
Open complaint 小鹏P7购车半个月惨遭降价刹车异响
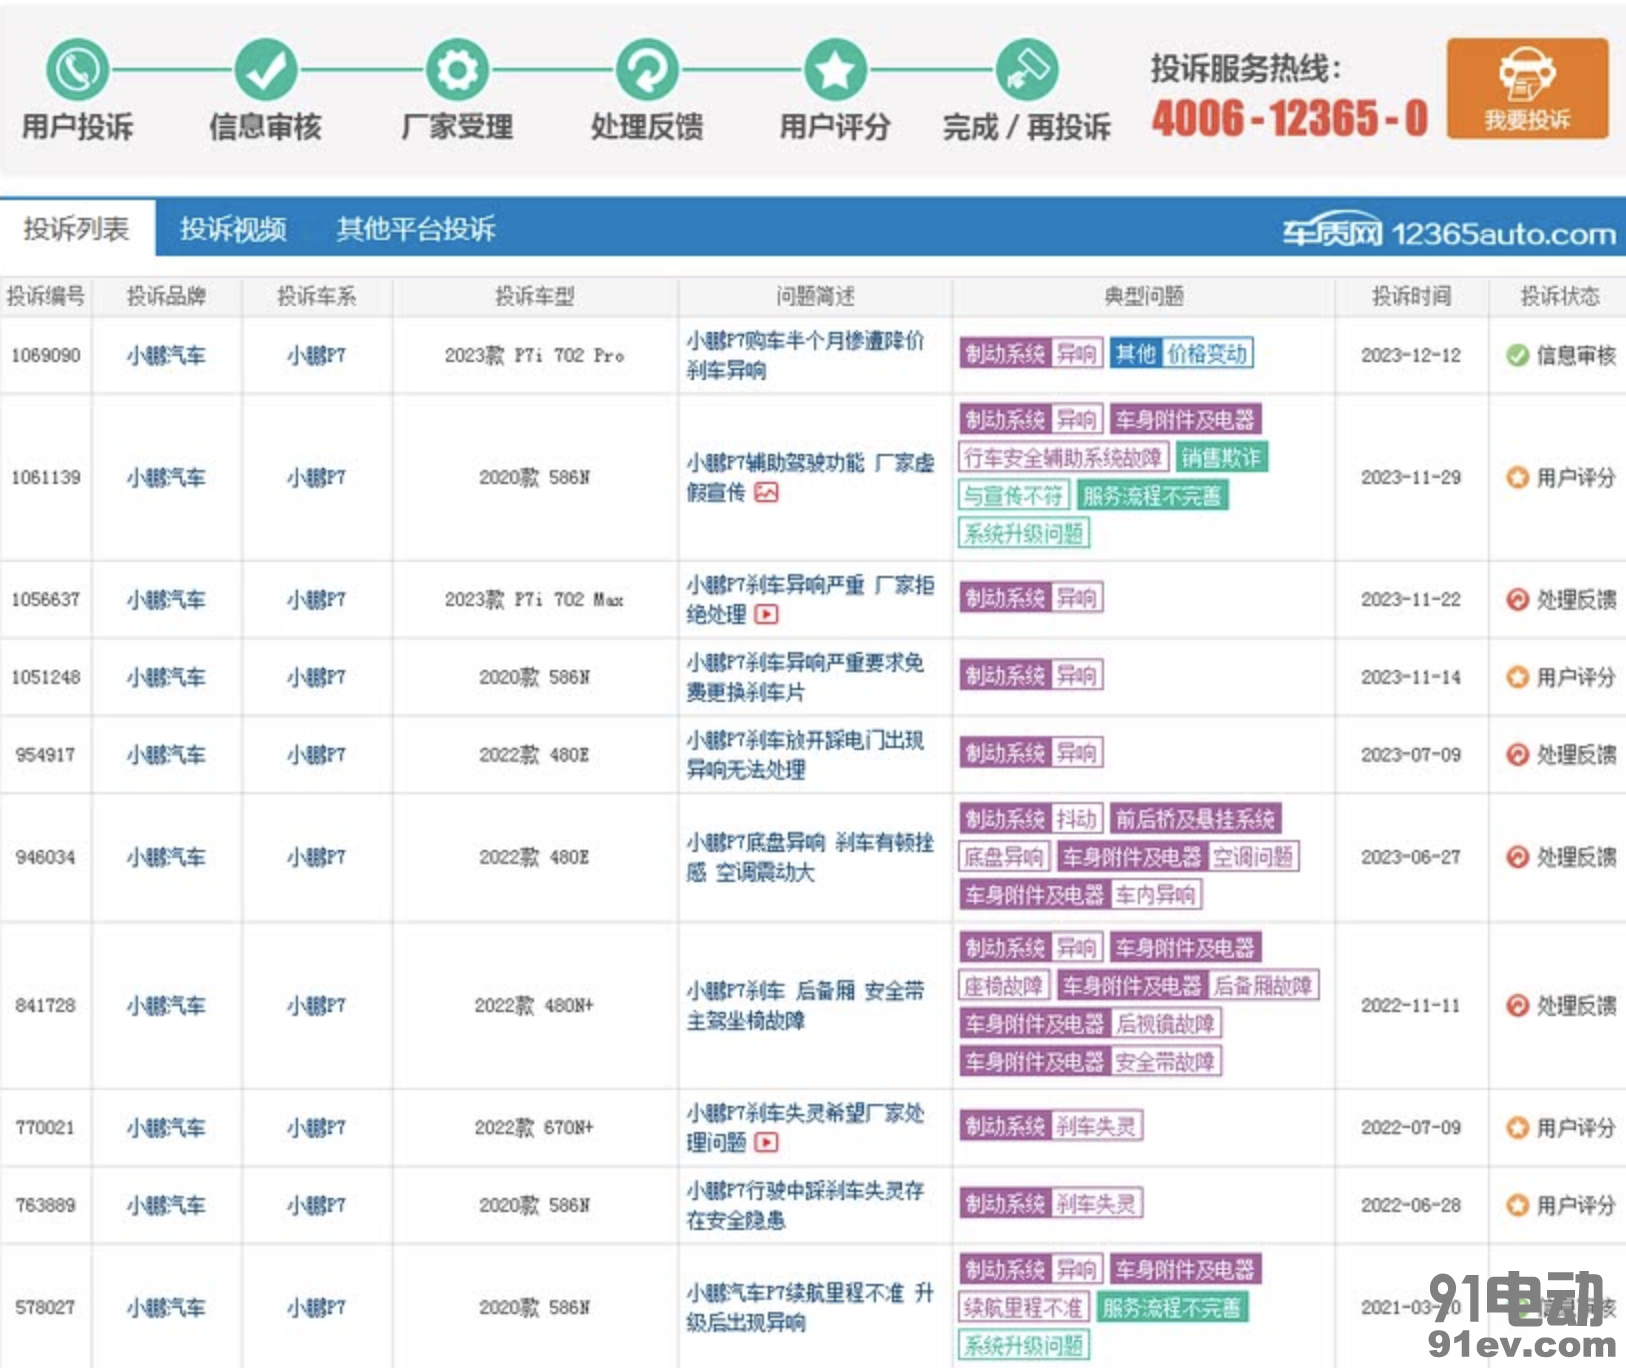pos(805,355)
